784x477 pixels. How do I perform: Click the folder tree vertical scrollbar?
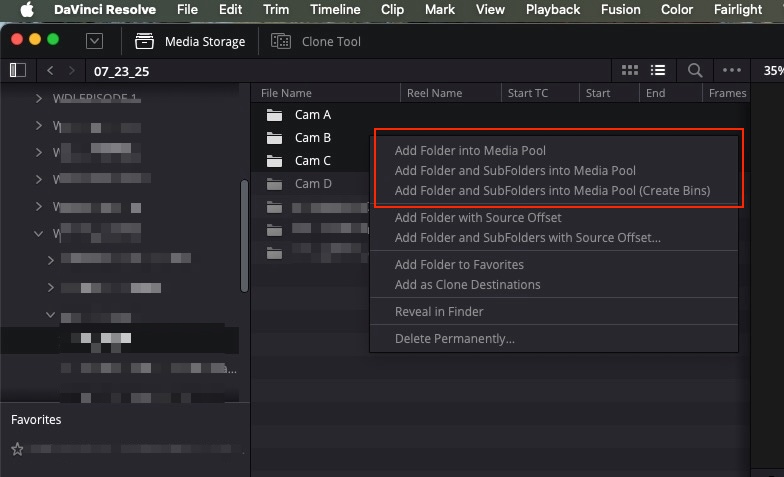click(x=244, y=235)
